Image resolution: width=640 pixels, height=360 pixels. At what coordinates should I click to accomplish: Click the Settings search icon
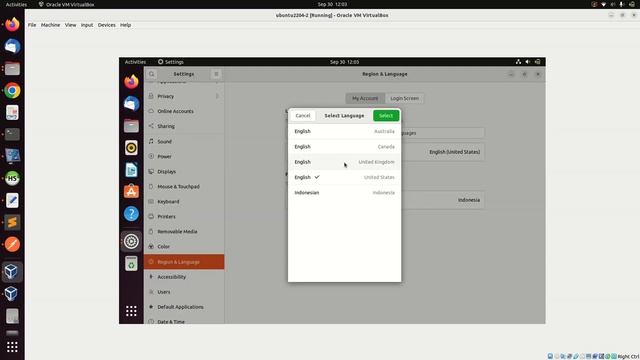(151, 74)
